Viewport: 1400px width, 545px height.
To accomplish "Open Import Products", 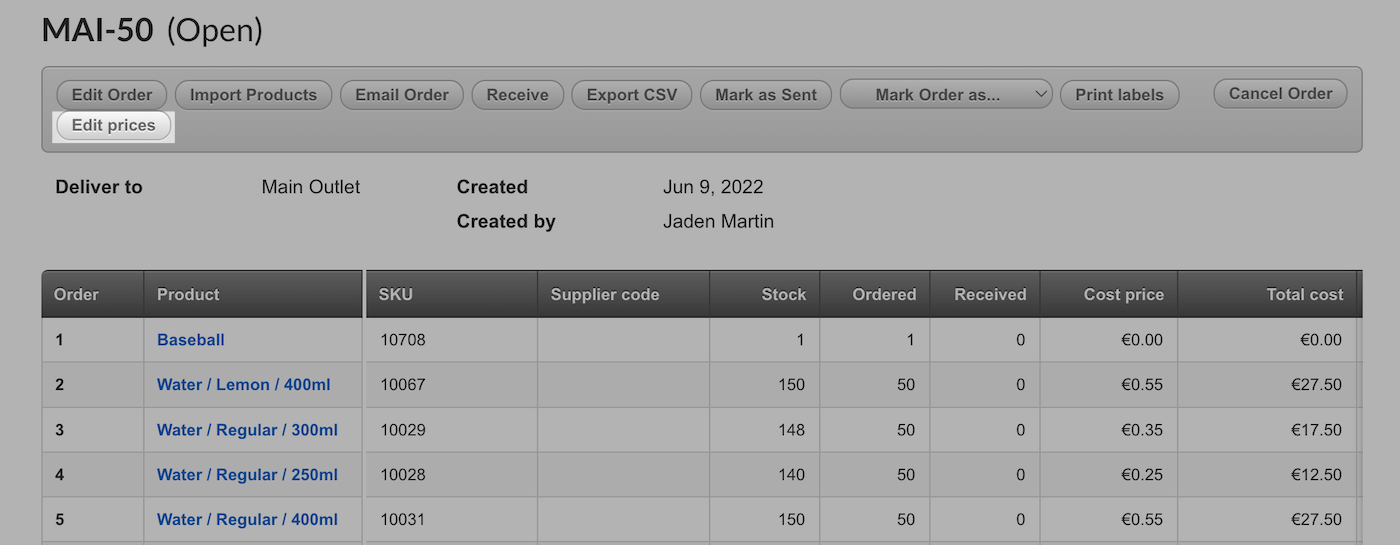I will pyautogui.click(x=253, y=95).
